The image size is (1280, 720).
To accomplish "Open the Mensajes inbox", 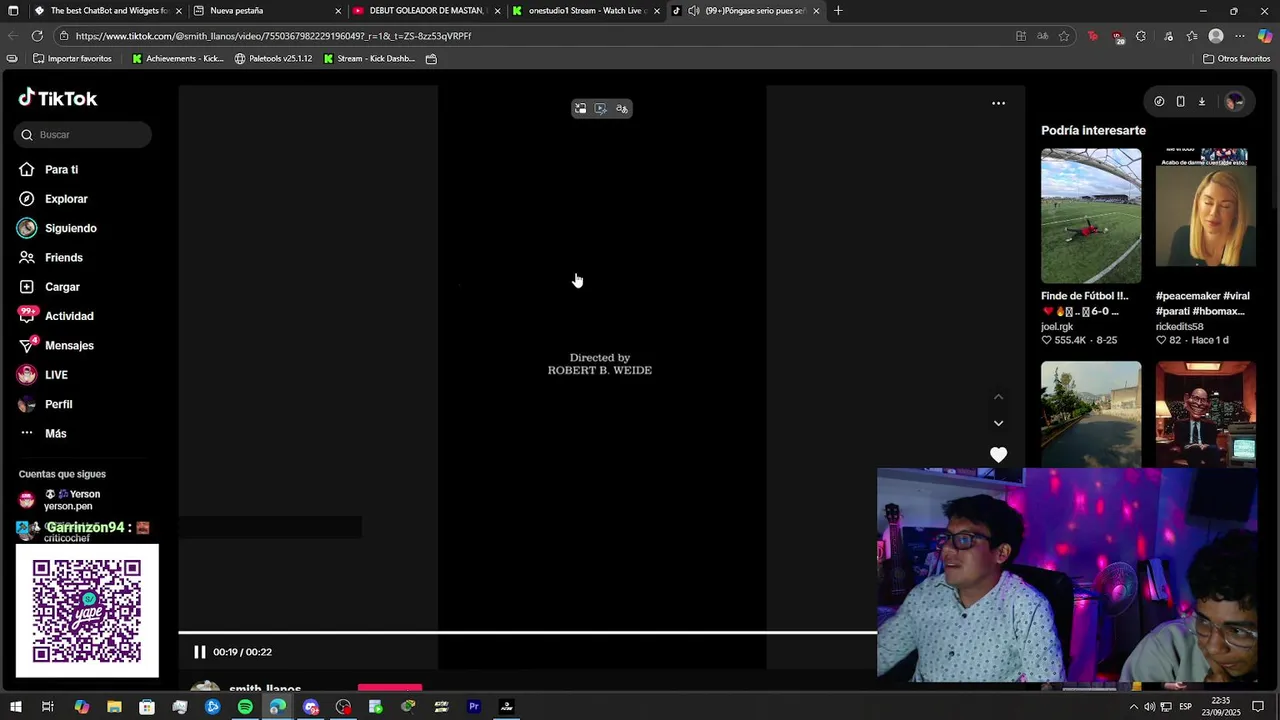I will point(56,346).
